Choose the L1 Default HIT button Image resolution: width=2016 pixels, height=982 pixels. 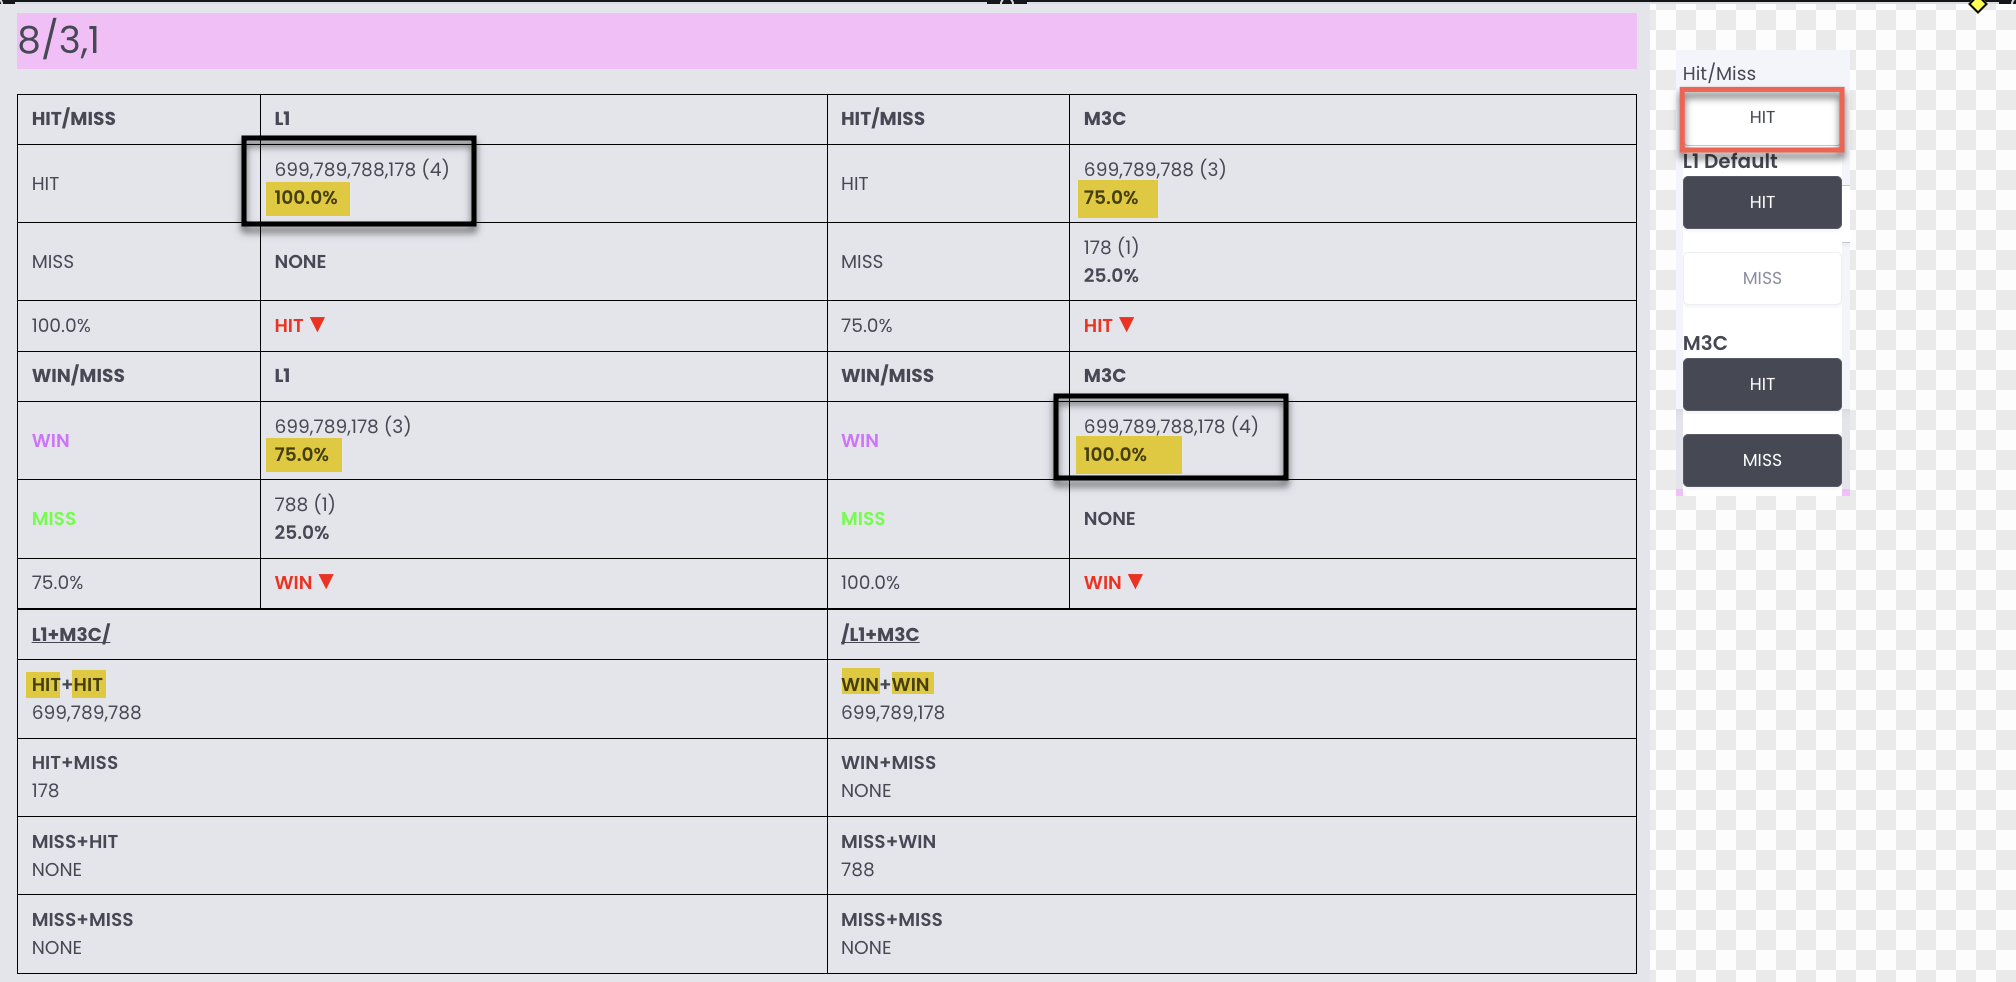[1762, 202]
